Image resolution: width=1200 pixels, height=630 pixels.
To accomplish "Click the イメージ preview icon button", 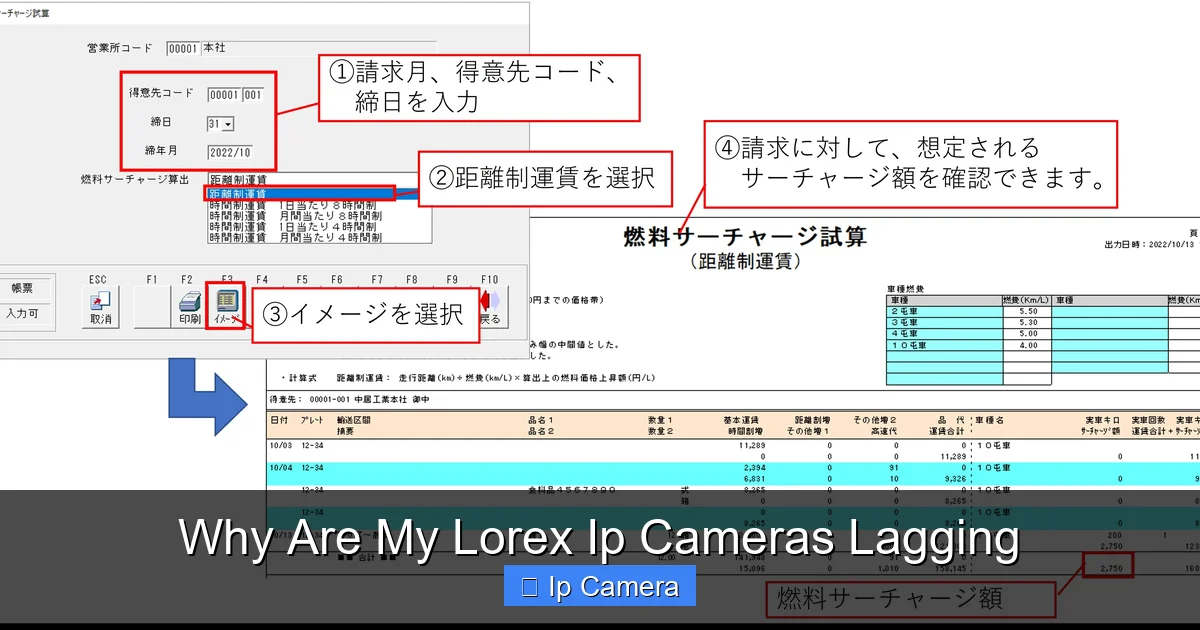I will (225, 307).
